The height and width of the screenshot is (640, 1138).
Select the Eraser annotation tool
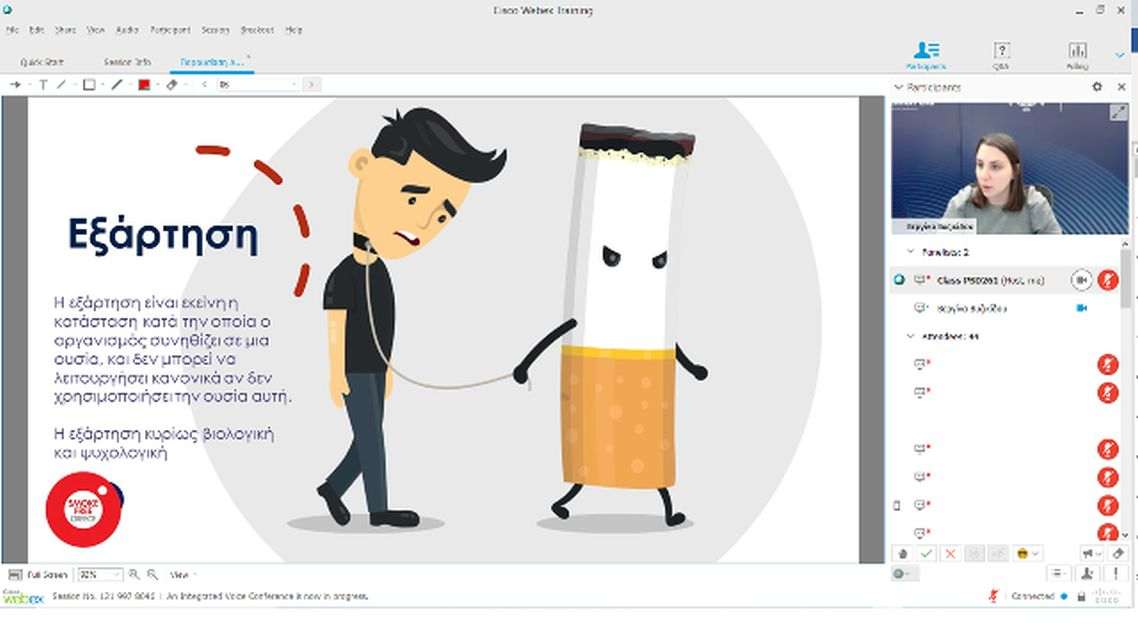click(172, 85)
